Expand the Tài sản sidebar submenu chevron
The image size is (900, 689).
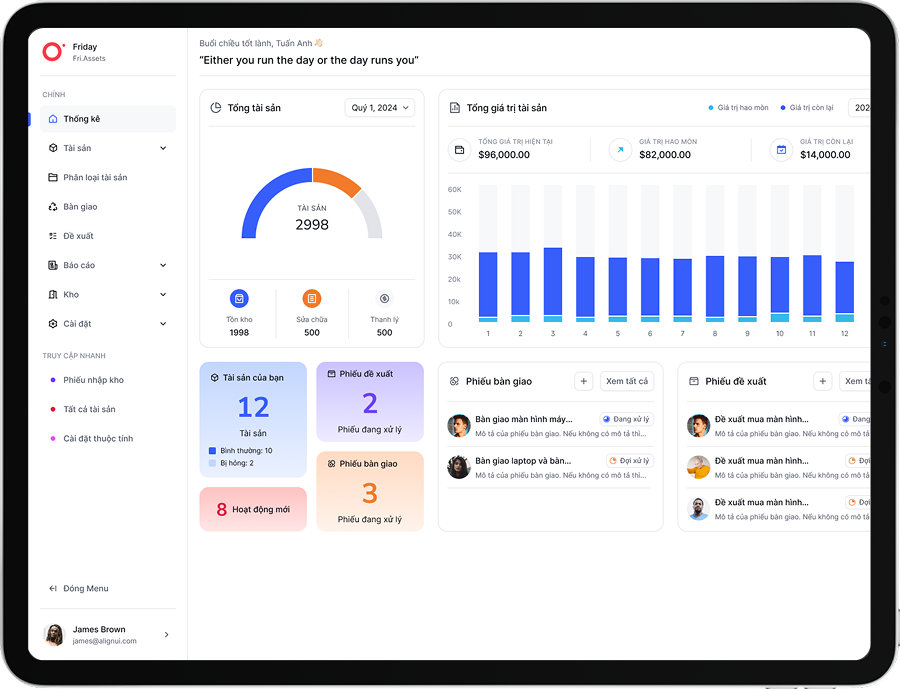click(x=163, y=148)
